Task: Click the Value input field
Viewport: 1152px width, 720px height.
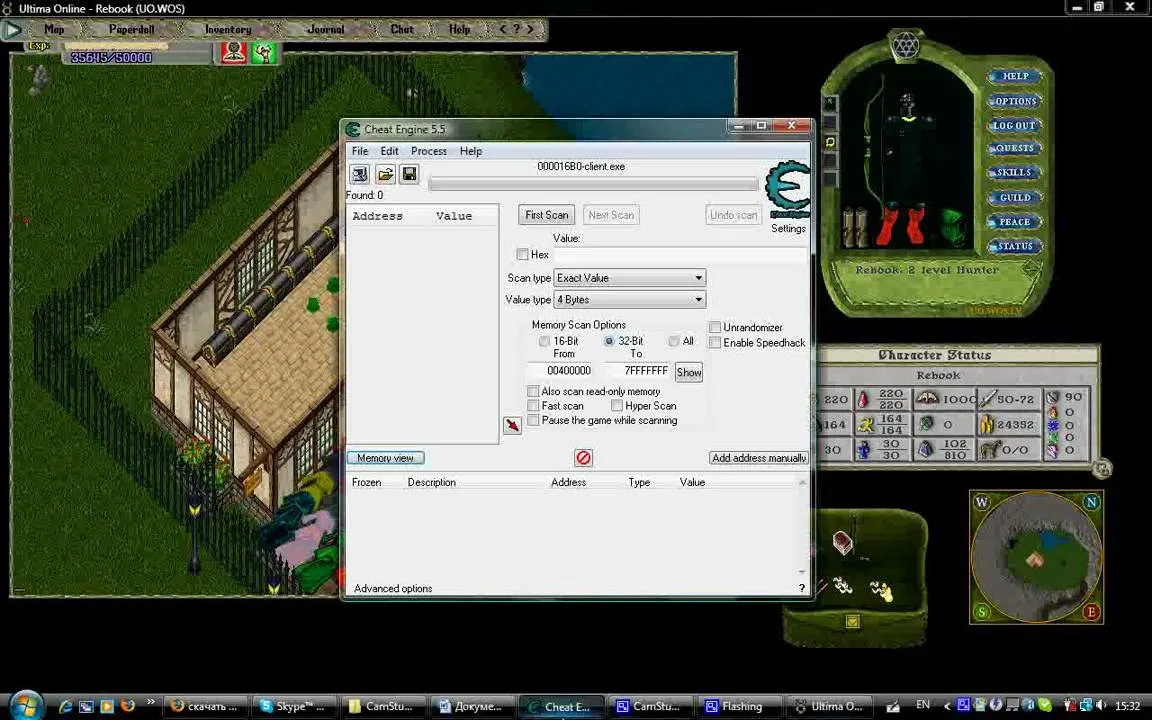Action: 680,255
